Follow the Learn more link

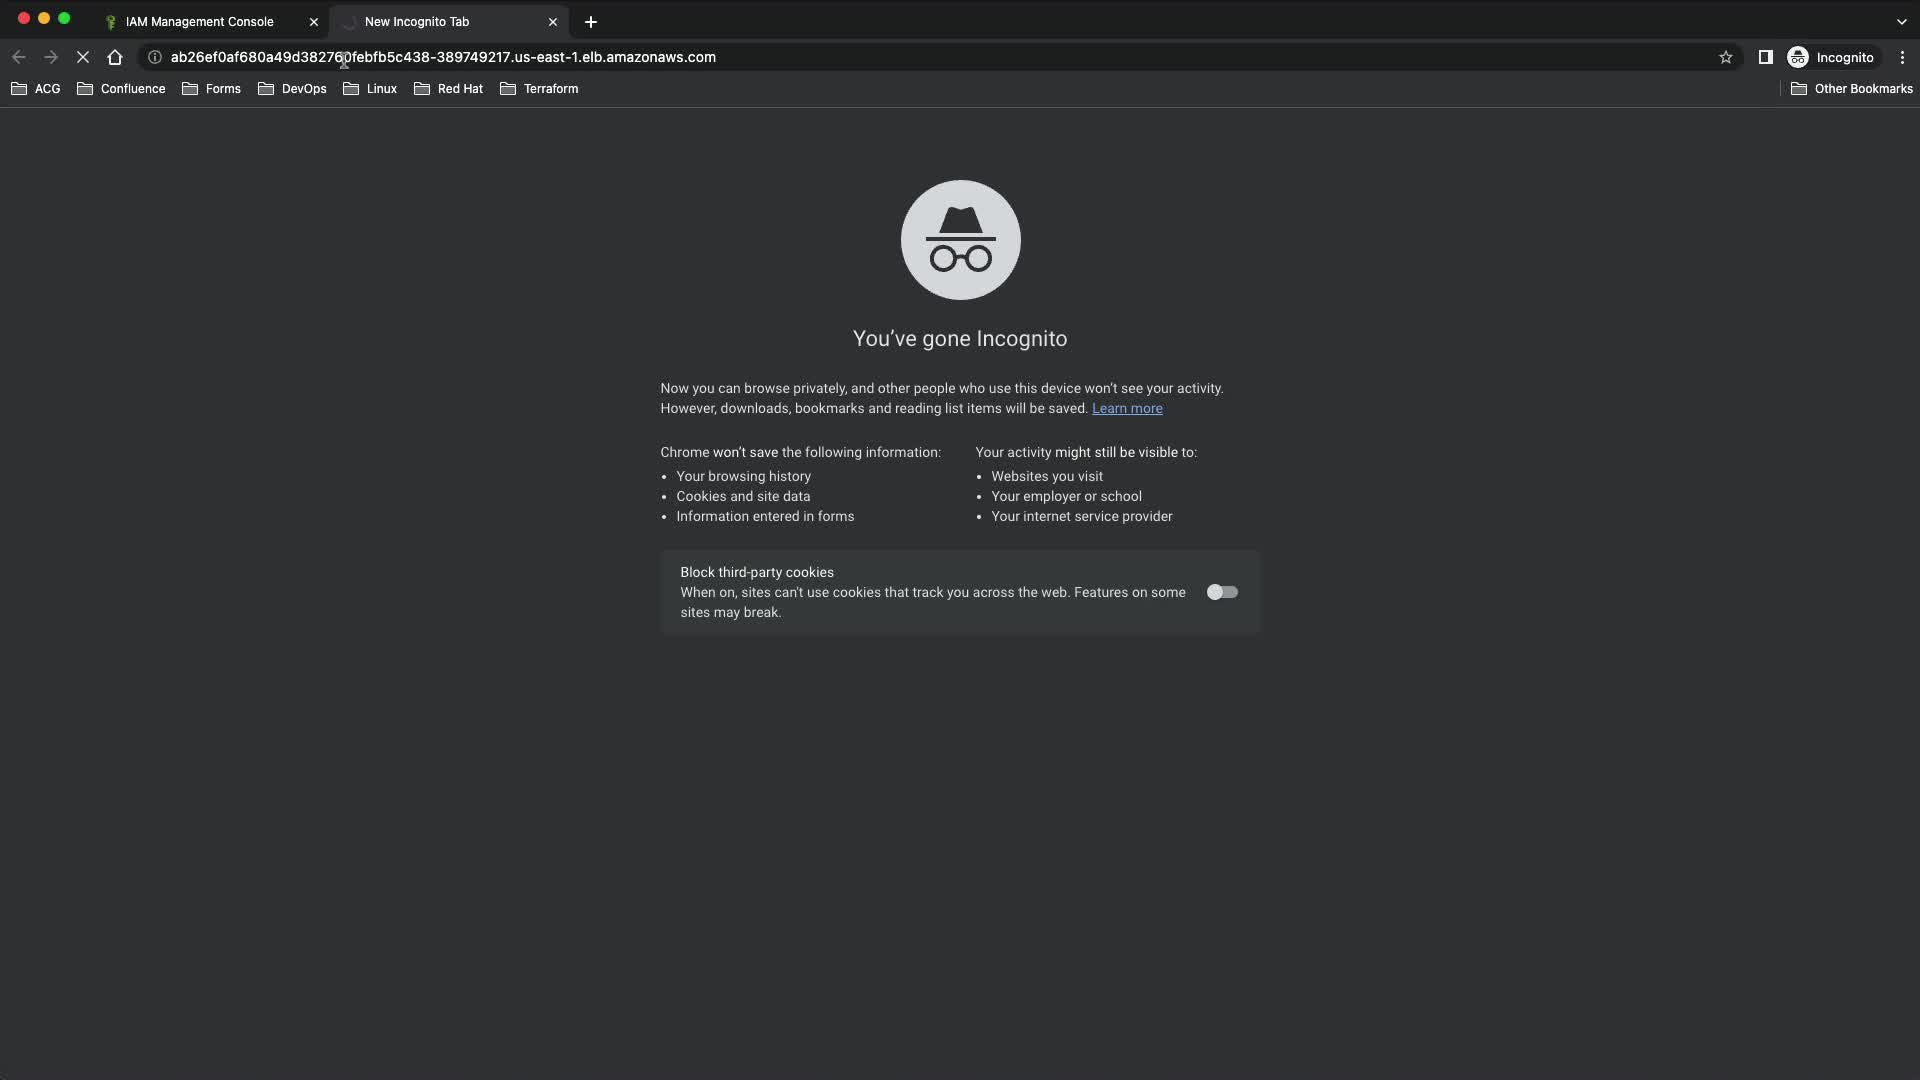click(x=1127, y=408)
